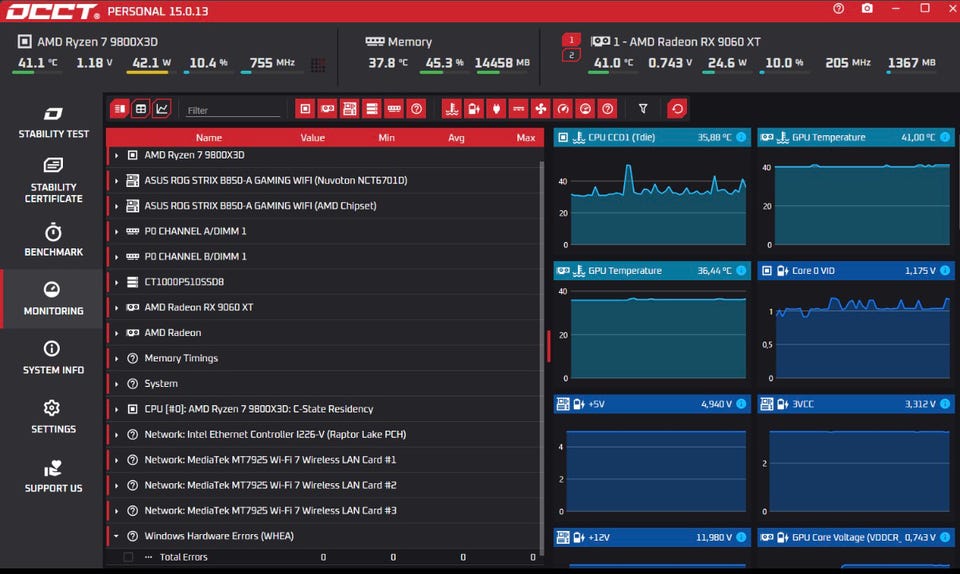Toggle the current sensor filter icon
960x574 pixels.
(x=519, y=109)
